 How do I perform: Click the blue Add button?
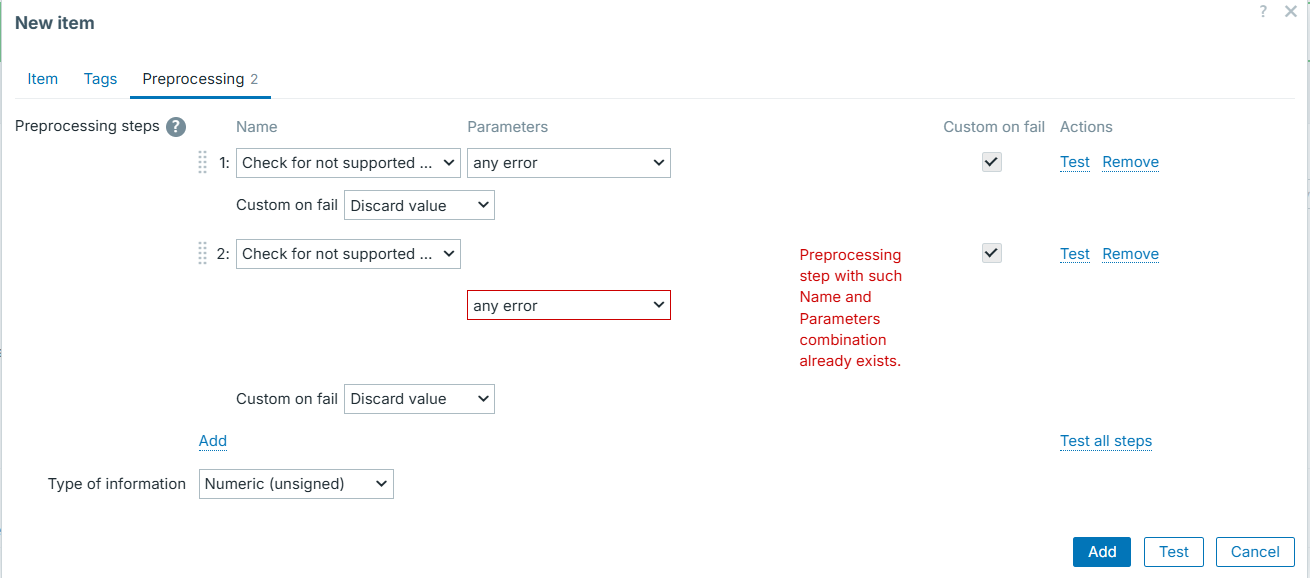coord(1101,552)
